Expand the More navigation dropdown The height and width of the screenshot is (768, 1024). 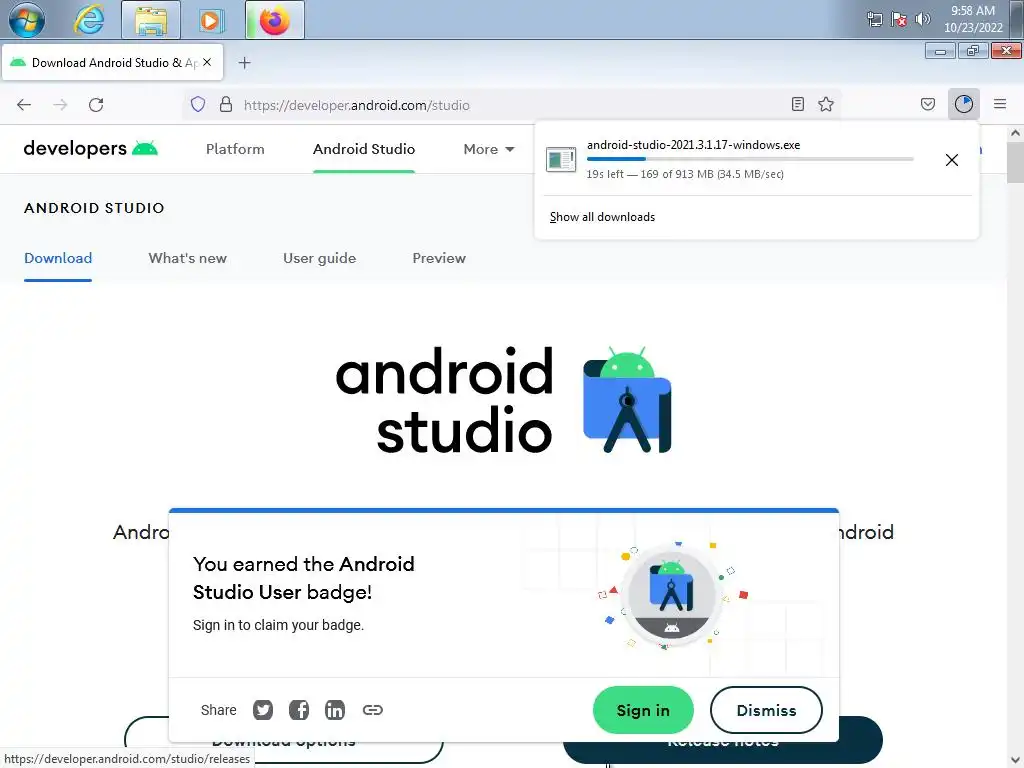[489, 149]
